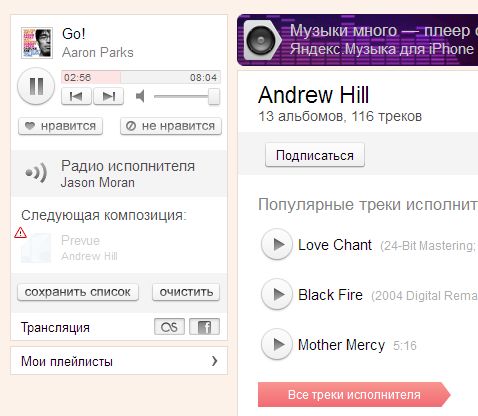Click 13 альбомов, 116 треков text
Screen dimensions: 478x416
tap(340, 116)
